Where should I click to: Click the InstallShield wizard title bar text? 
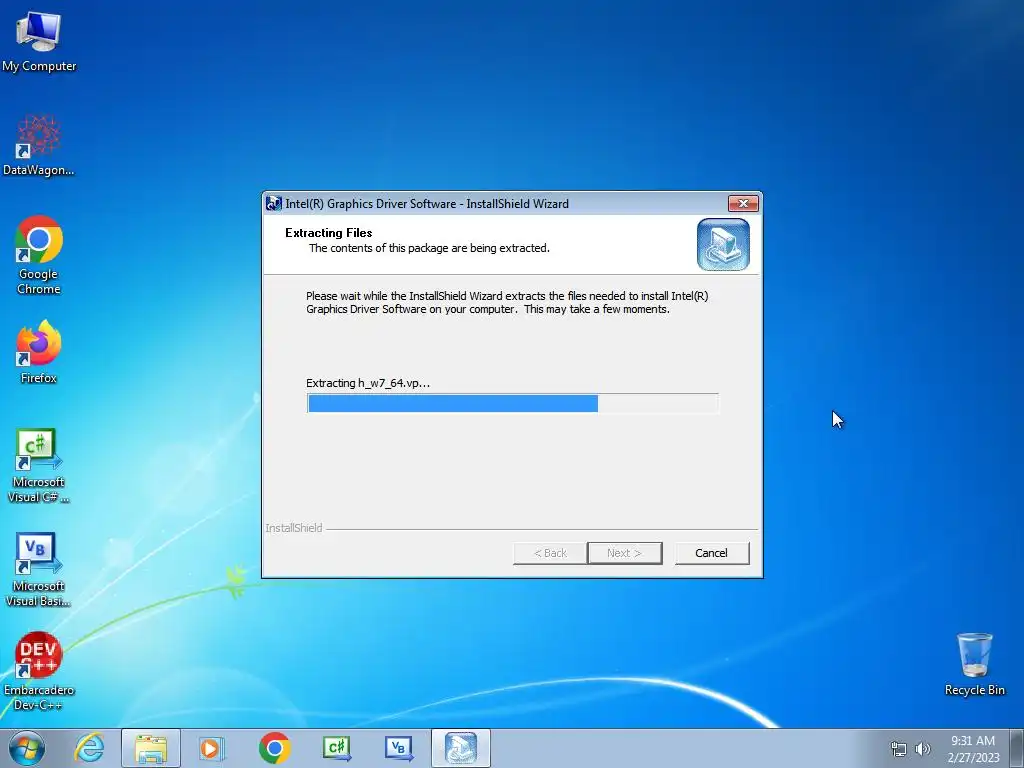(x=427, y=204)
